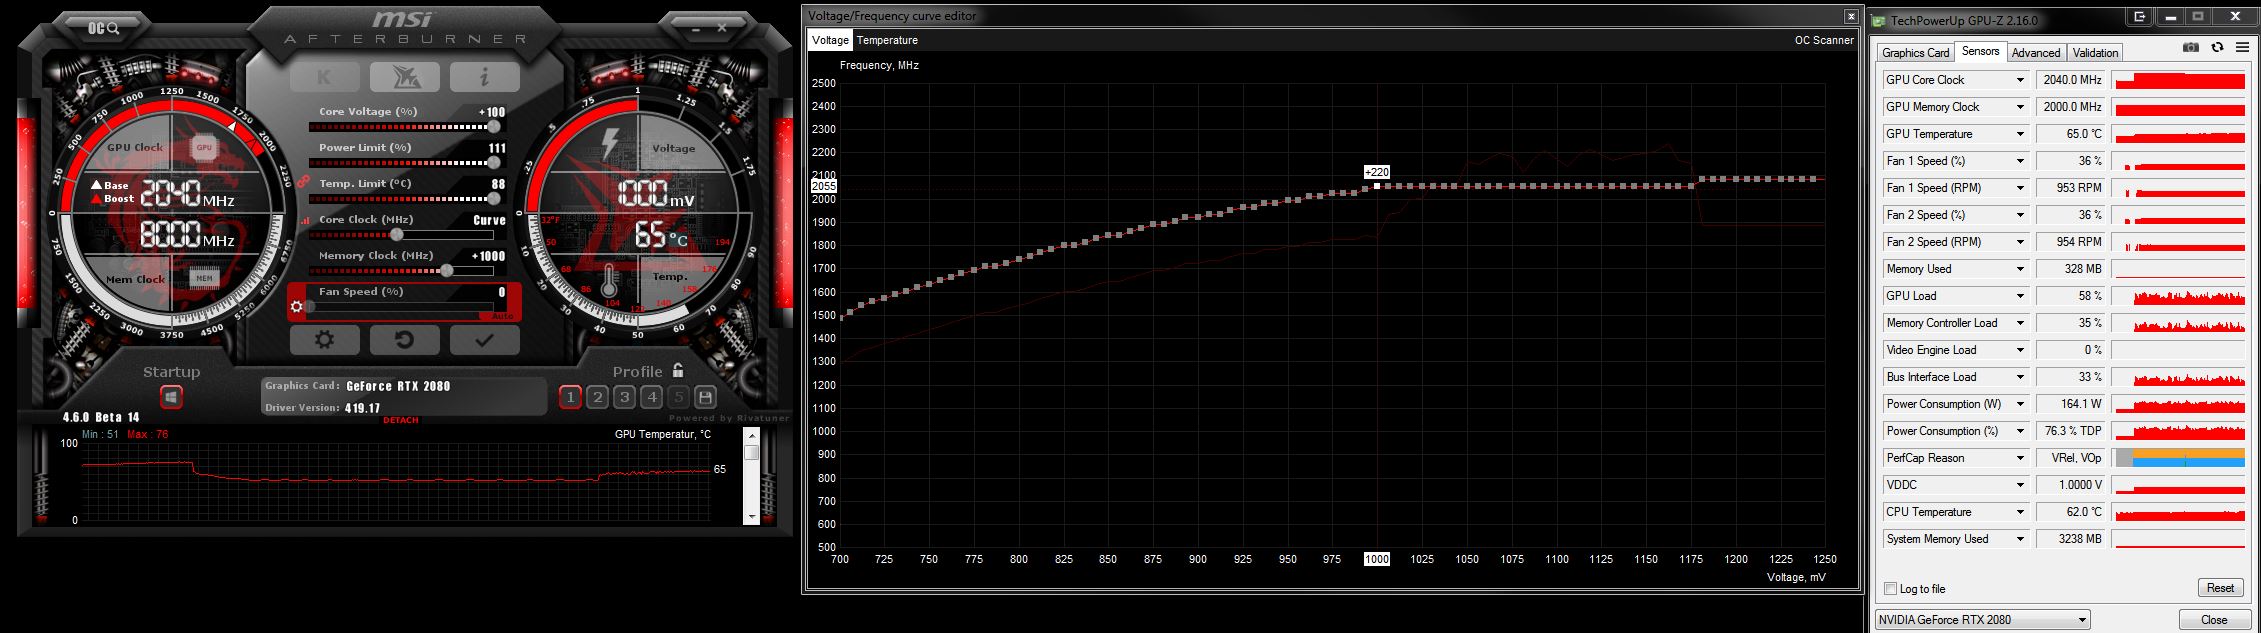The image size is (2261, 633).
Task: Open the NVIDIA GeForce RTX 2080 selector
Action: tap(1982, 620)
